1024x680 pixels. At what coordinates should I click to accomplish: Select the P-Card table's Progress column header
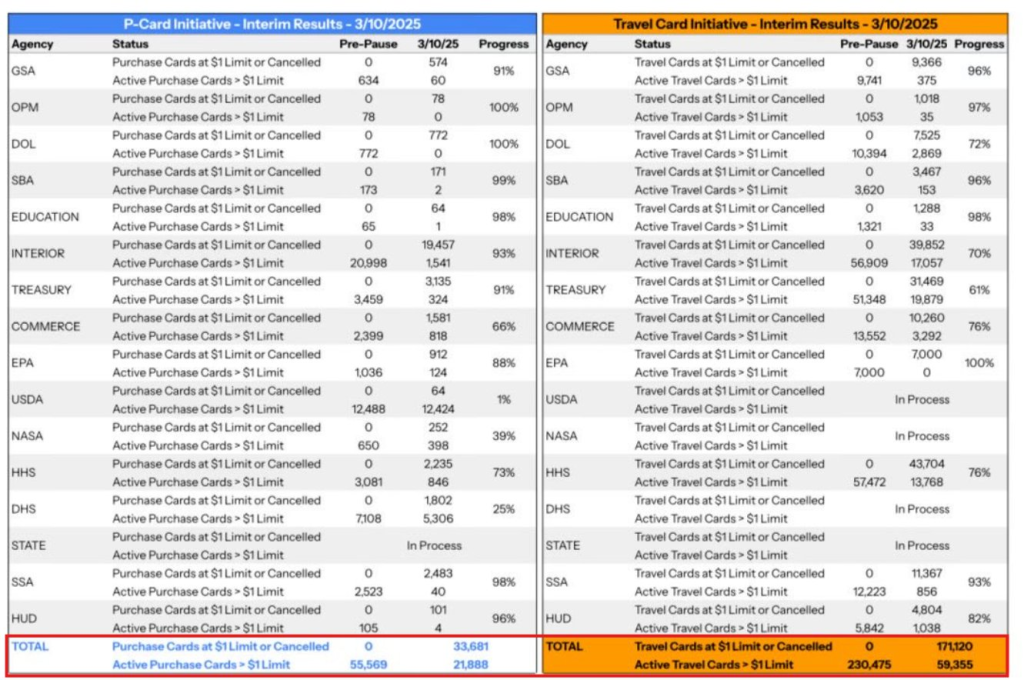(x=504, y=45)
